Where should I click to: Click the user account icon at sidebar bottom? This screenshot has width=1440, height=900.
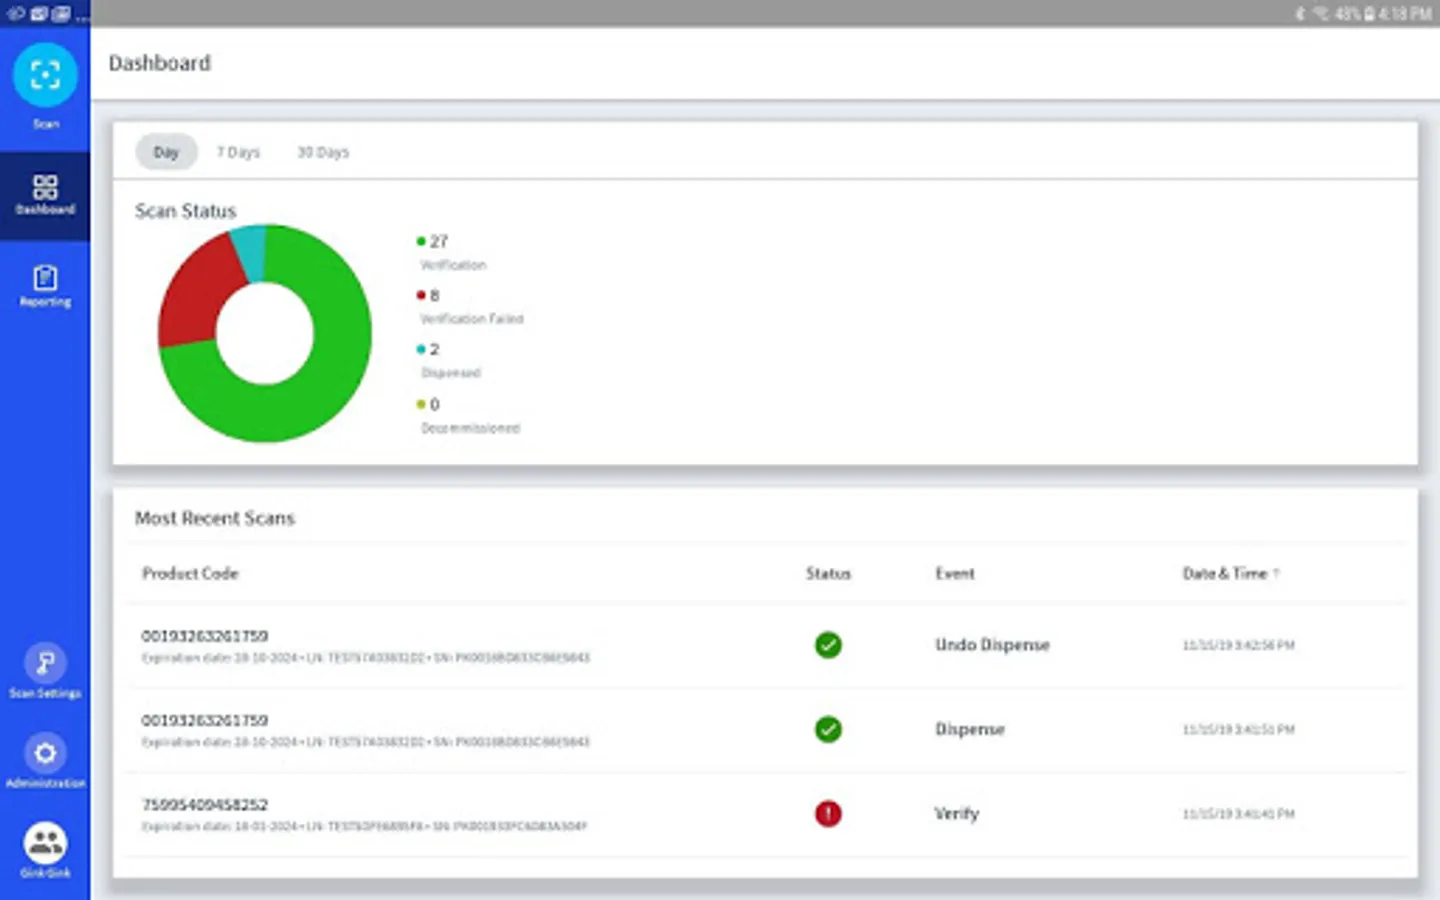45,843
